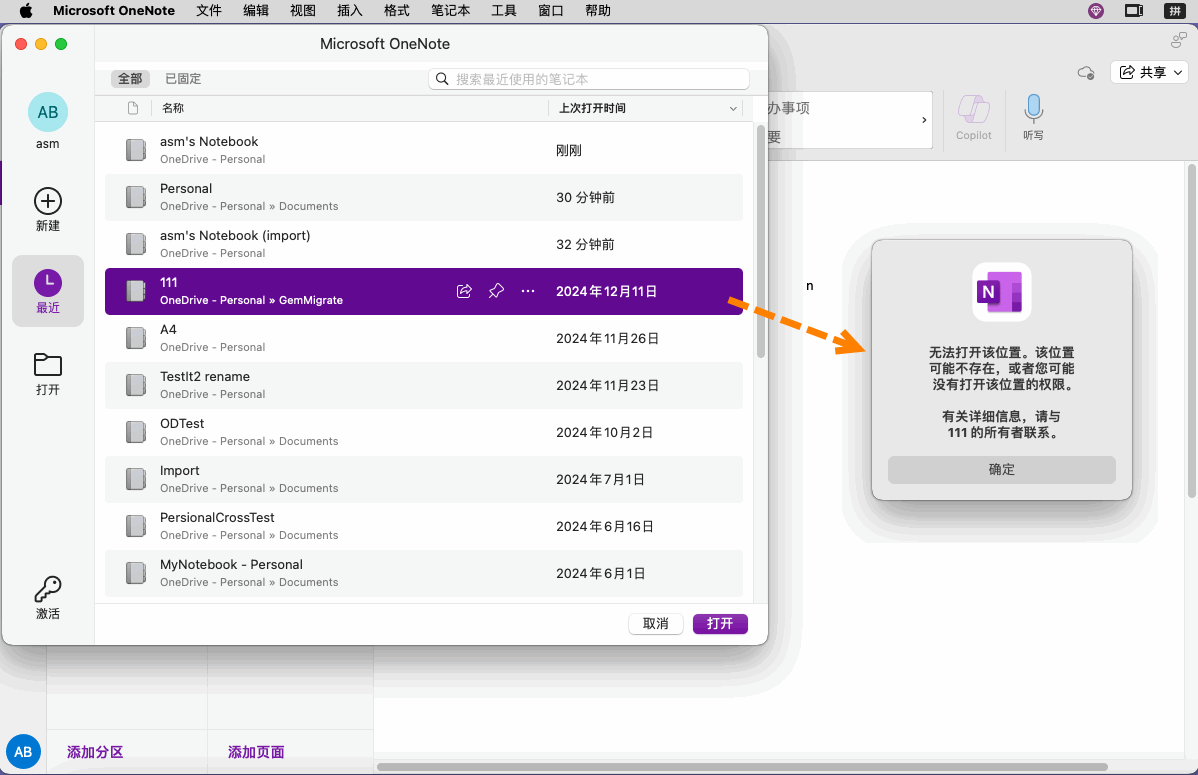Create a new notebook with the 新建 icon

click(47, 201)
